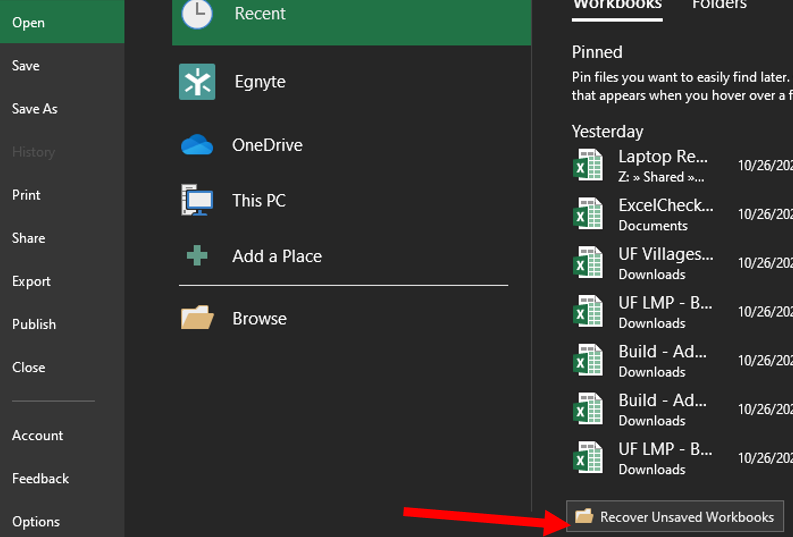Click the OneDrive cloud icon
The height and width of the screenshot is (537, 793).
(x=197, y=145)
